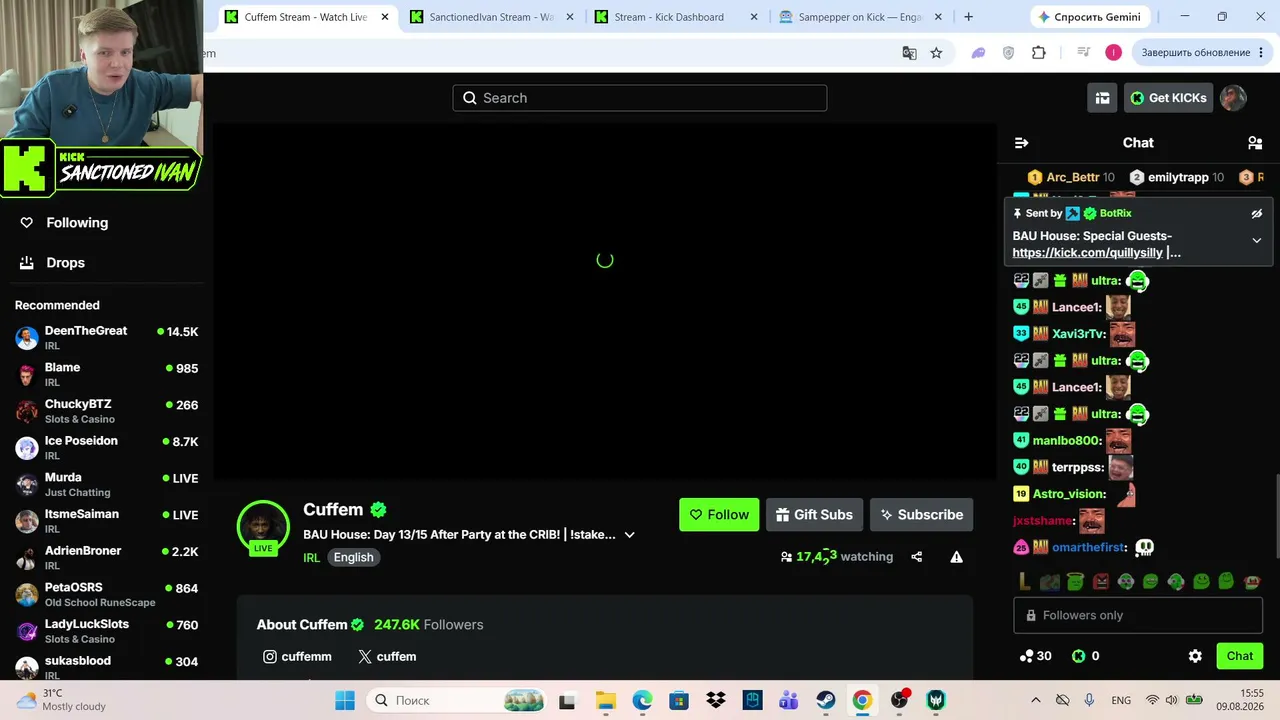Viewport: 1280px width, 720px height.
Task: Click the Get KICKs button
Action: [1168, 98]
